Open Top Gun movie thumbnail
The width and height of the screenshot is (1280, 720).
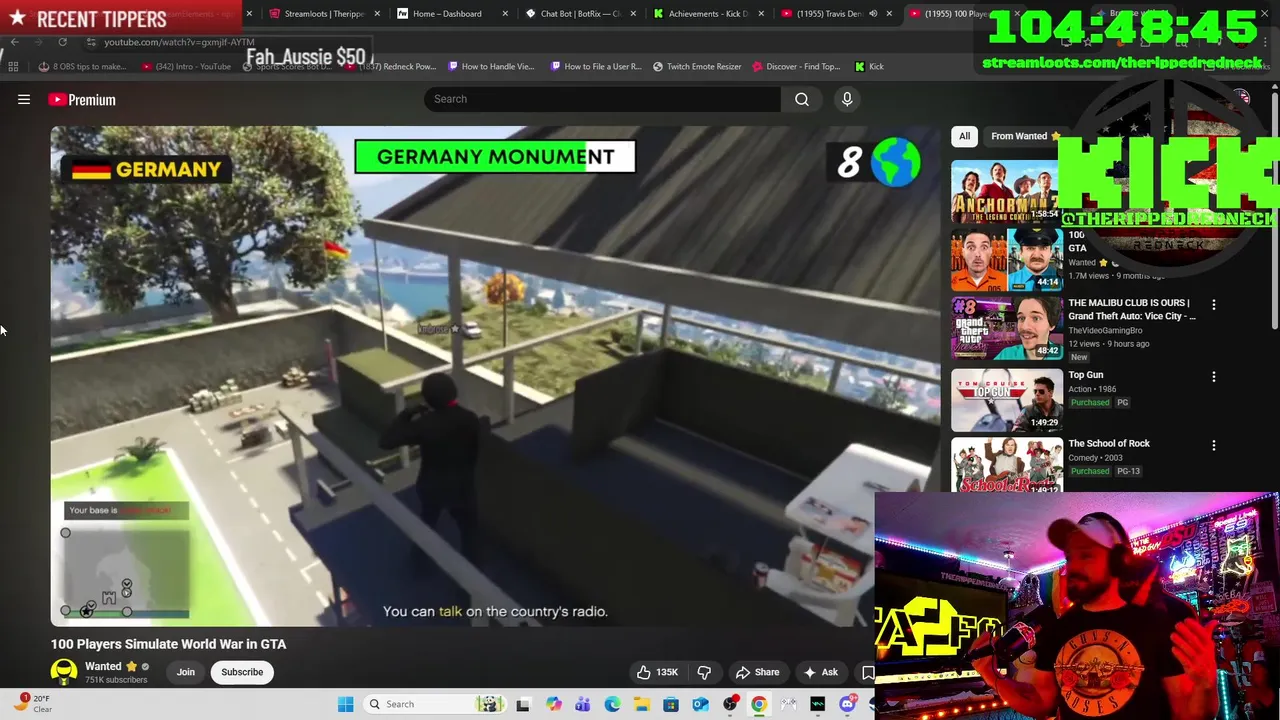[x=1006, y=399]
